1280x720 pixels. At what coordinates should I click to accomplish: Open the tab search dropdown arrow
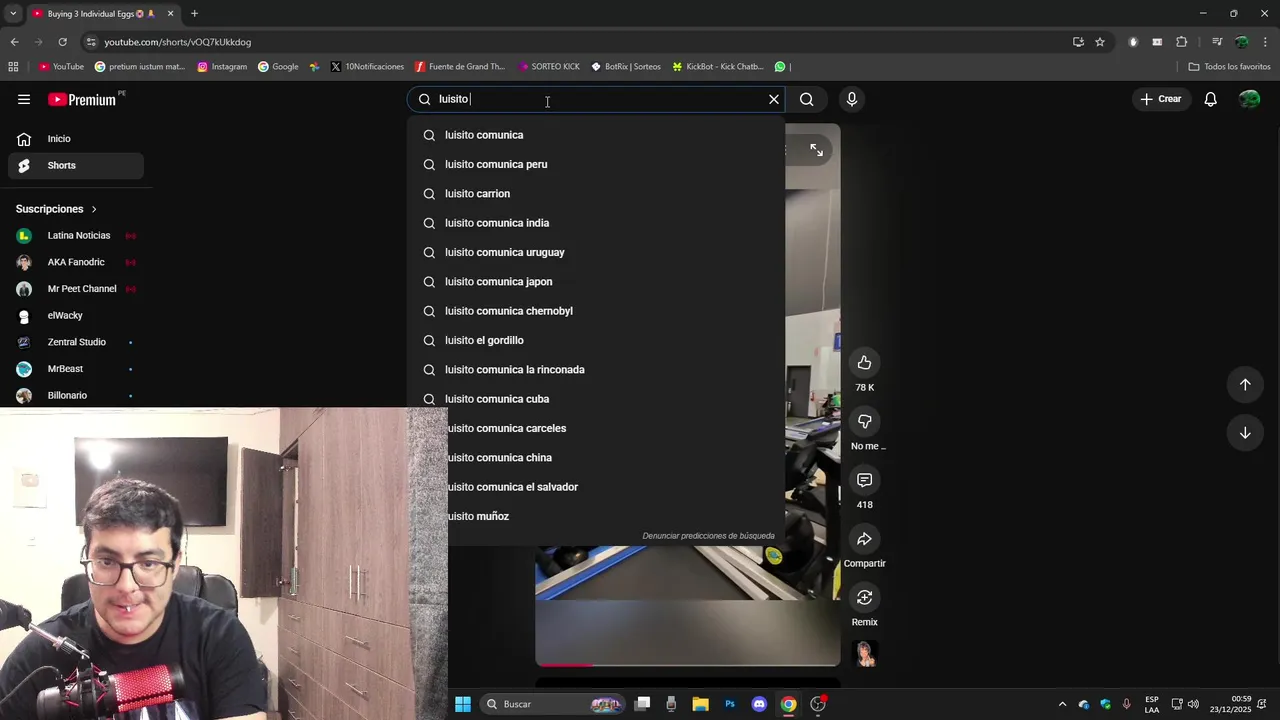coord(13,14)
